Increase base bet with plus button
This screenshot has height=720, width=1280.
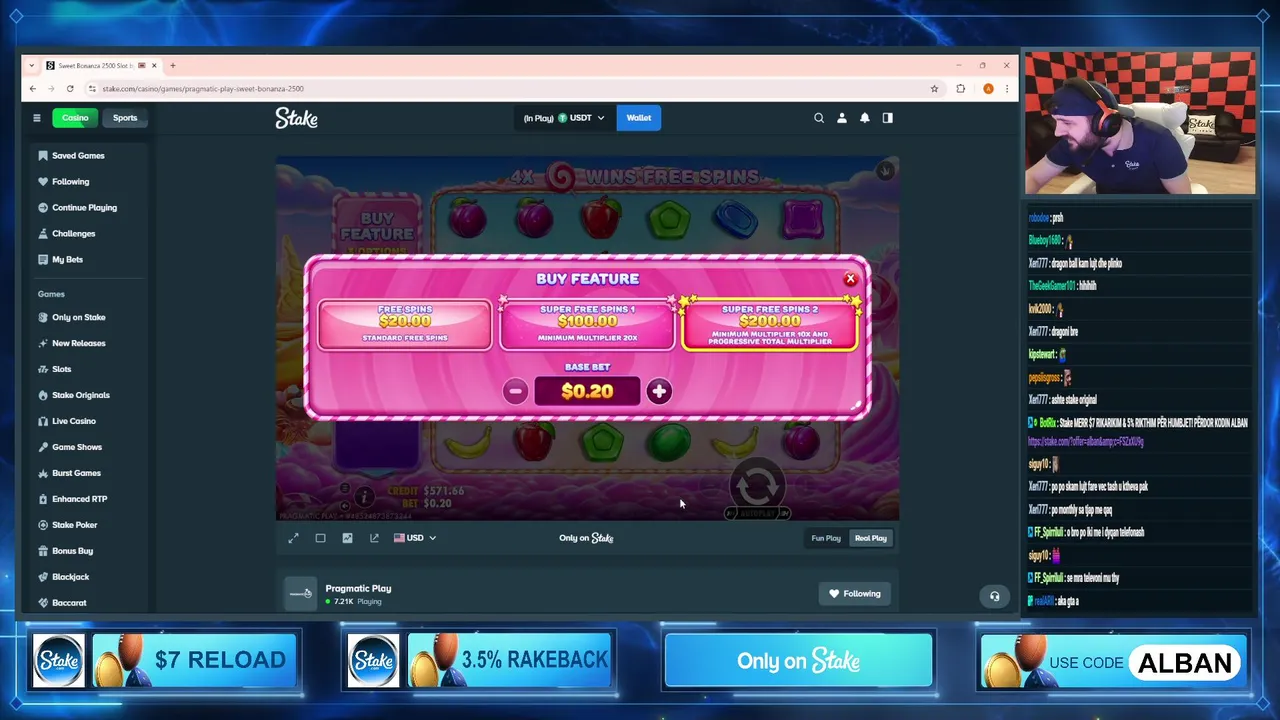click(x=659, y=391)
